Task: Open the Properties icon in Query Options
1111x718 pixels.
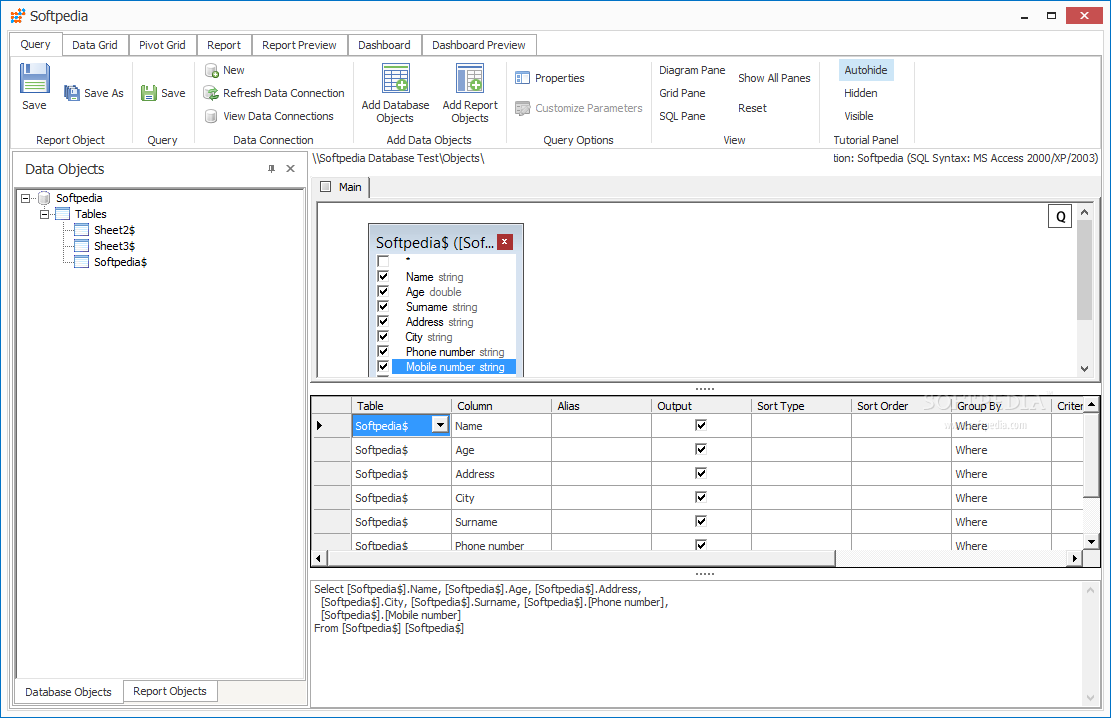Action: point(522,78)
